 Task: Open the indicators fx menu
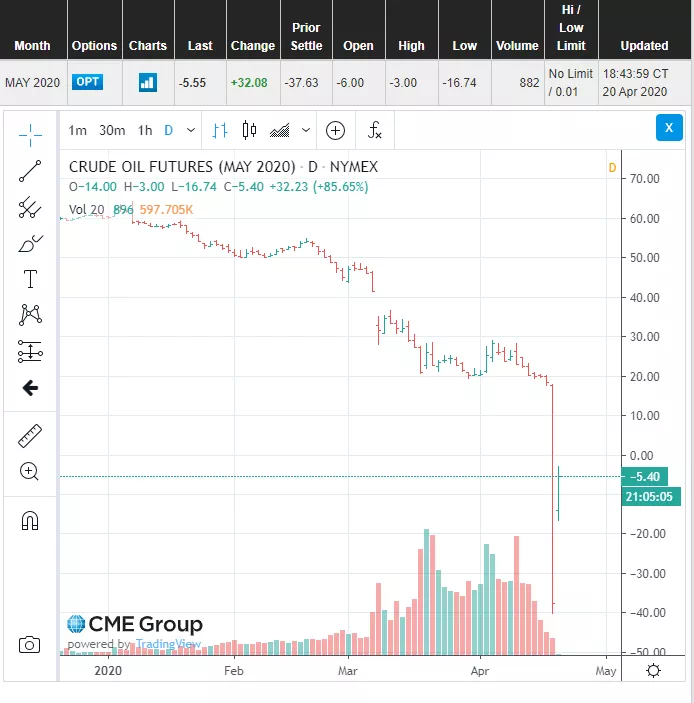pyautogui.click(x=375, y=130)
